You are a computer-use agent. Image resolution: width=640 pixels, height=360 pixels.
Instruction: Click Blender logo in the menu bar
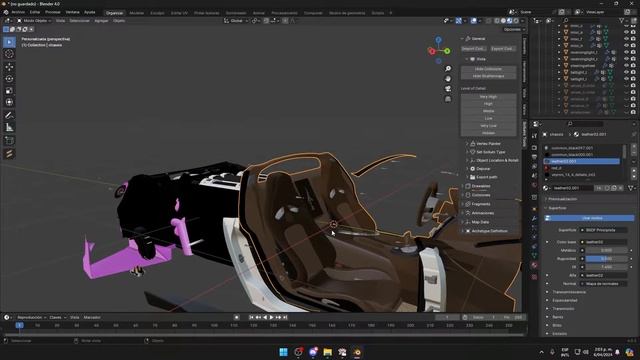tap(6, 12)
